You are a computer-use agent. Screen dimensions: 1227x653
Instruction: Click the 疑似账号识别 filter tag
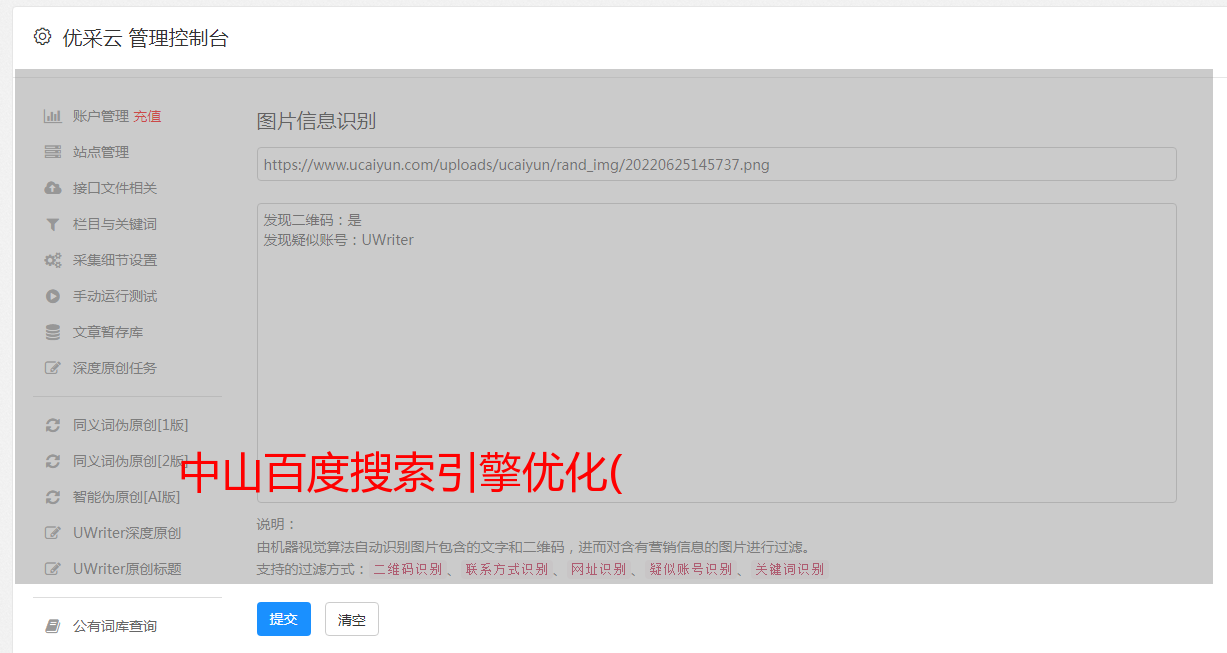coord(691,569)
